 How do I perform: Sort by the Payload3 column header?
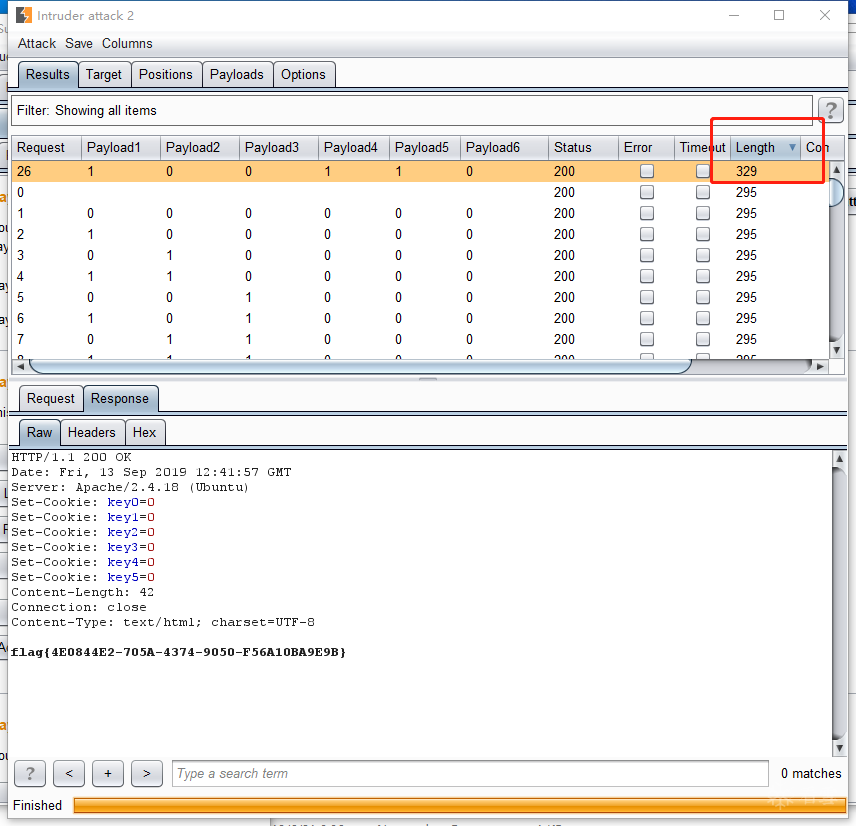point(278,147)
